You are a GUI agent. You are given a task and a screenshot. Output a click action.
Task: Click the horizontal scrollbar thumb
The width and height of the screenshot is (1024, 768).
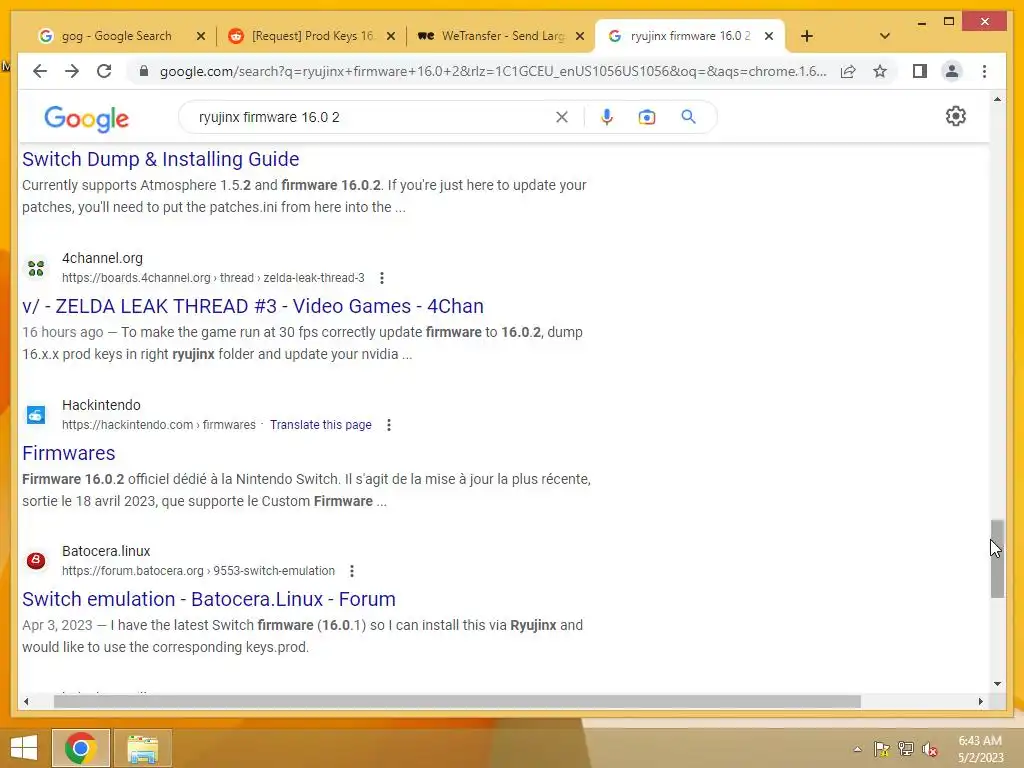coord(457,701)
